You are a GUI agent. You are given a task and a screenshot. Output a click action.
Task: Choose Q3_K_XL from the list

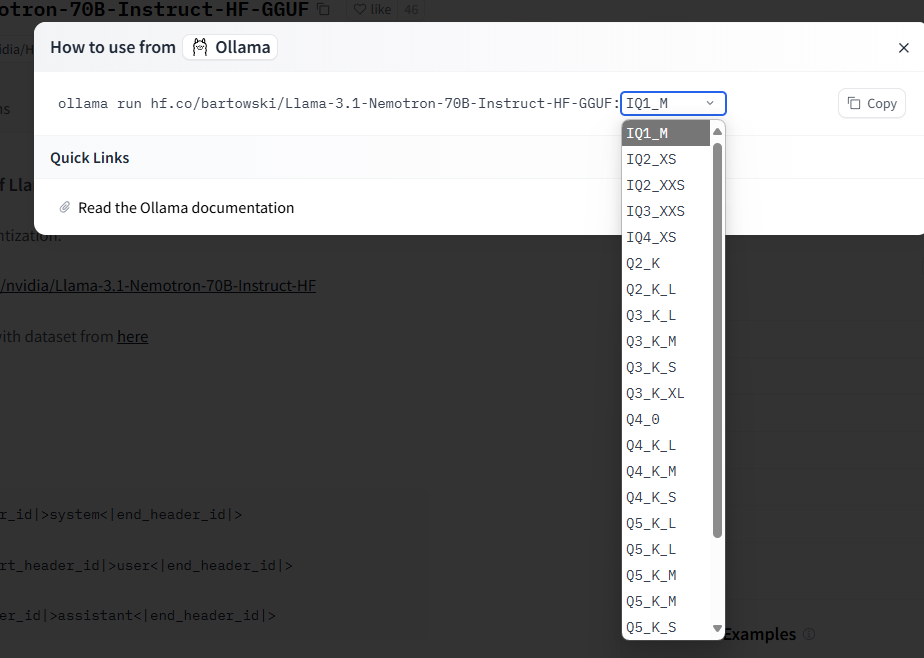(666, 394)
